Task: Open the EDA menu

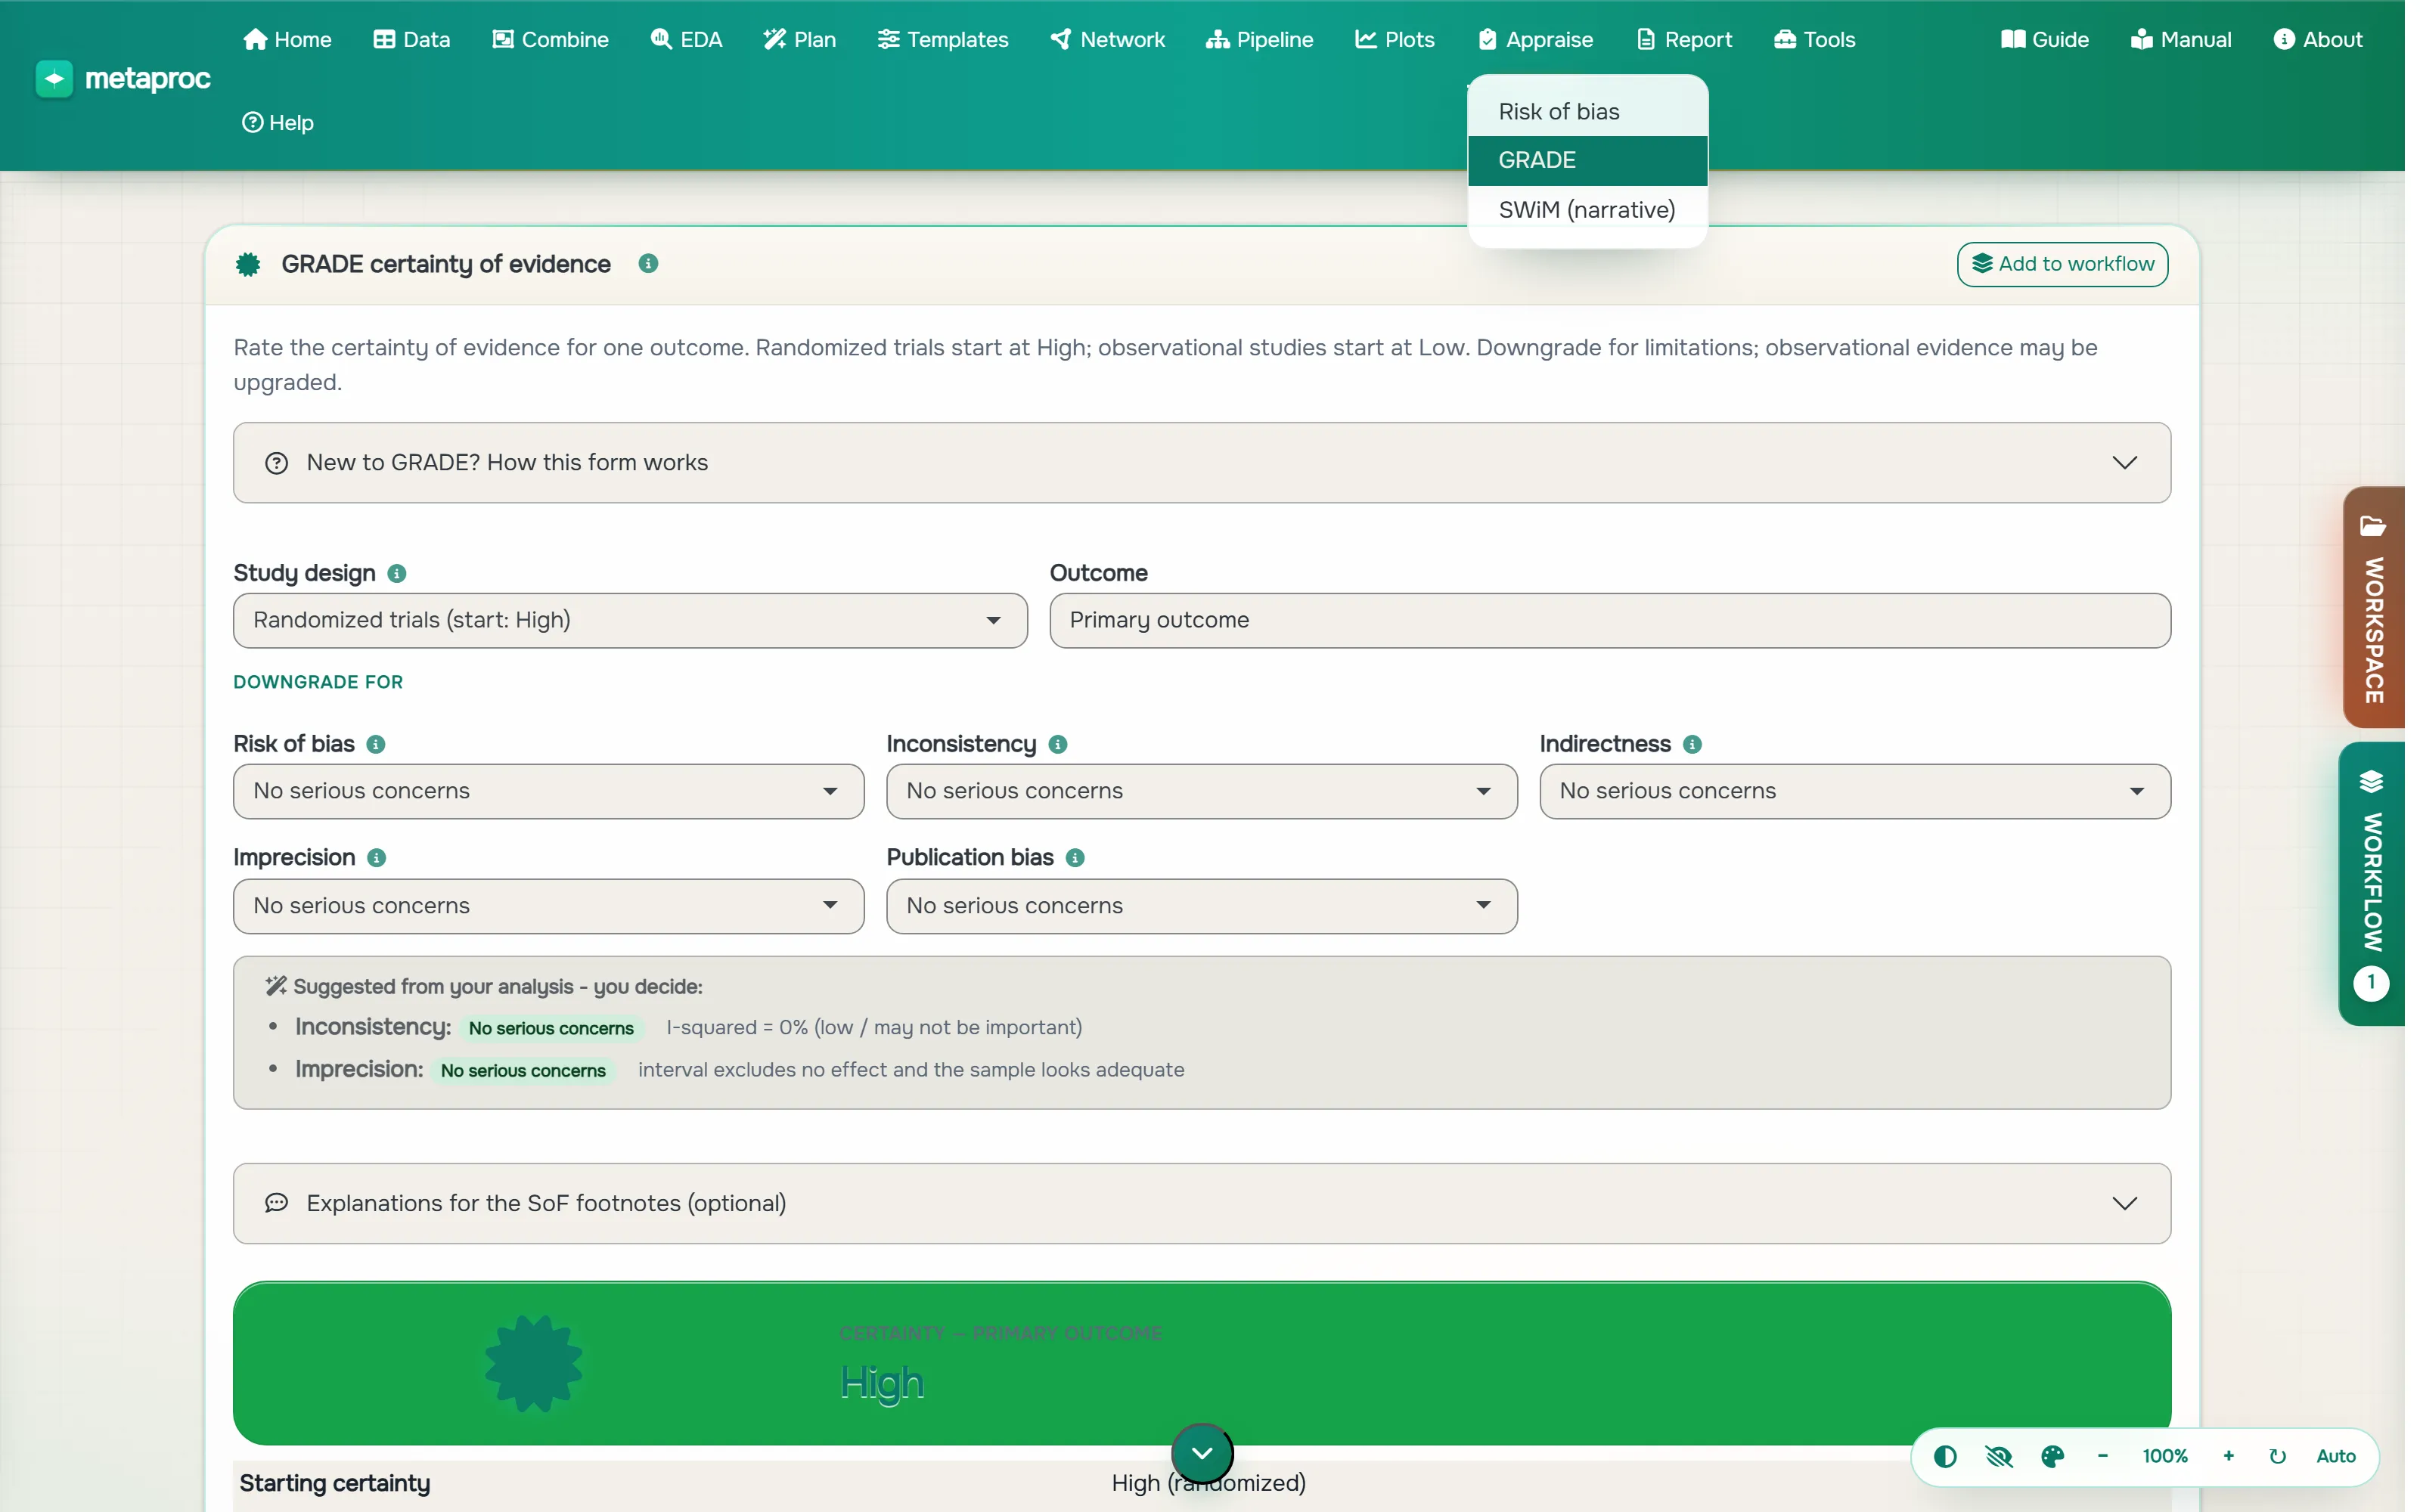Action: 686,40
